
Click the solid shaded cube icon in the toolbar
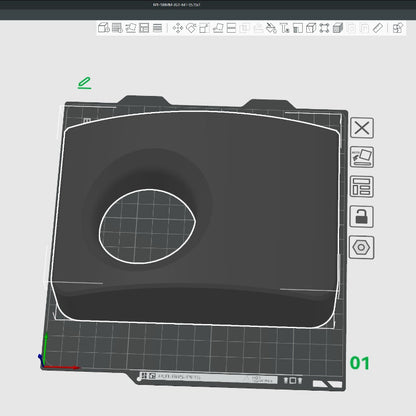338,28
